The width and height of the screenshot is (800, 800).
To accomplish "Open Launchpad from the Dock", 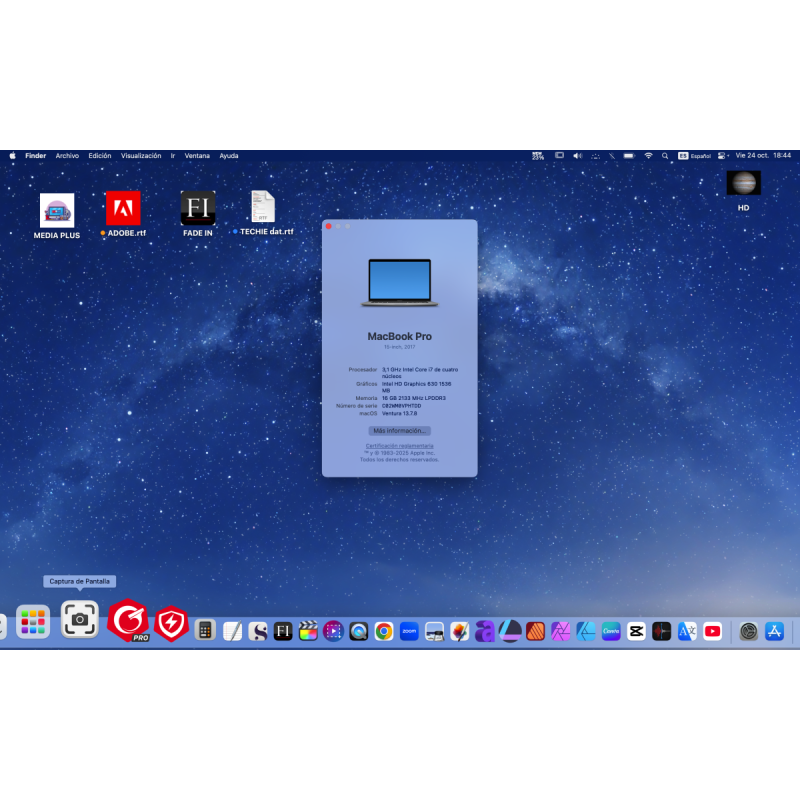I will coord(33,621).
